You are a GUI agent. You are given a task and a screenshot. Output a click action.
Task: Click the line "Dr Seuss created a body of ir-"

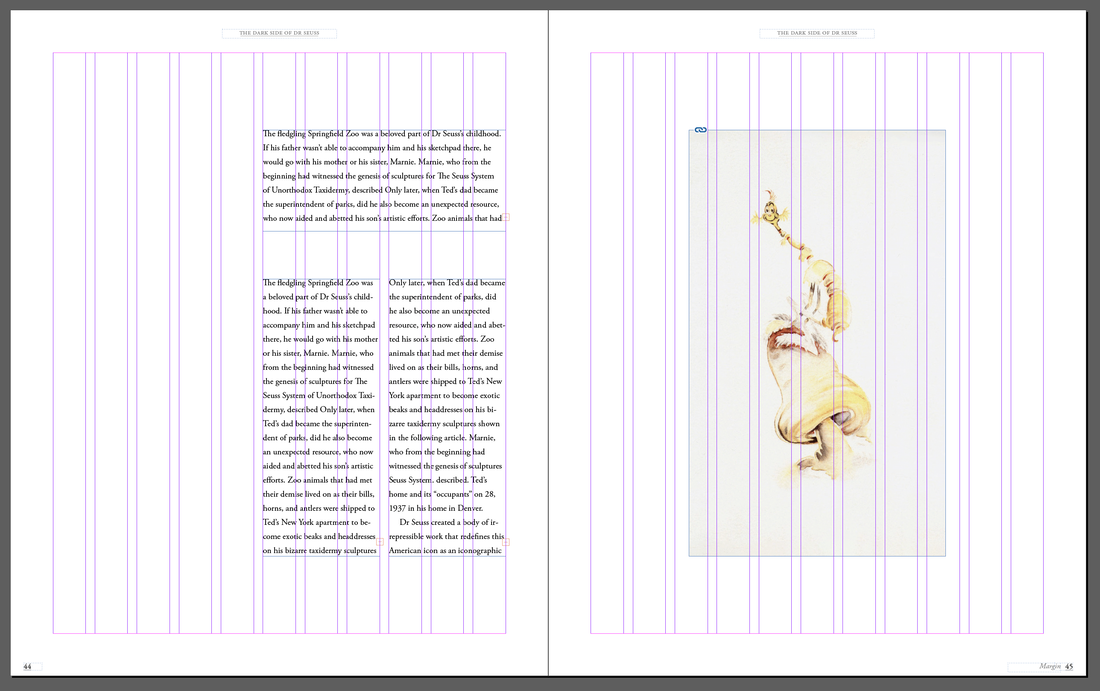pyautogui.click(x=449, y=522)
